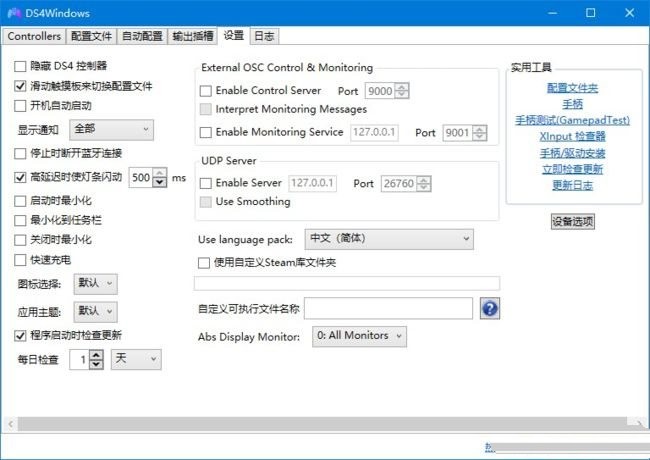
Task: Open 手柄测试(GamepadTest) link
Action: (572, 120)
